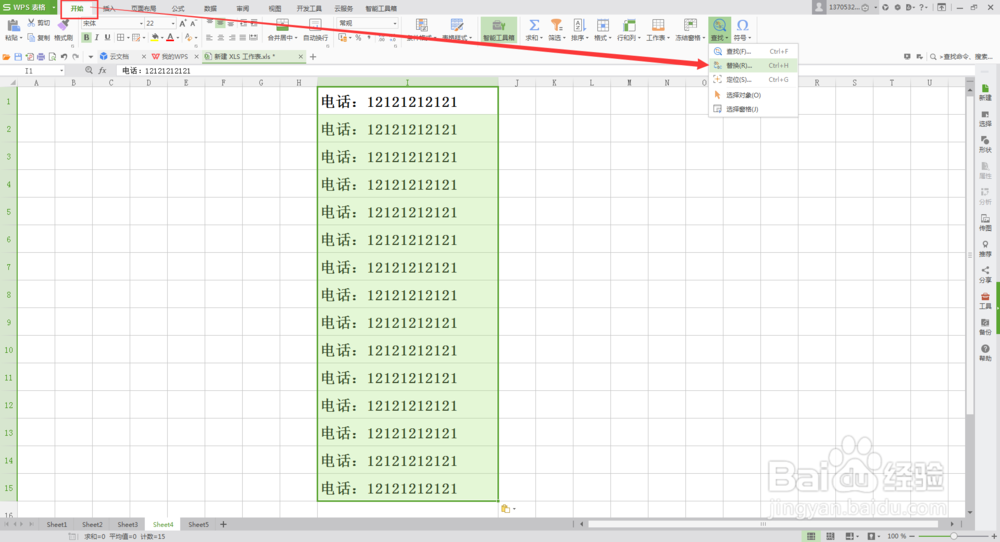Toggle italic formatting
Image resolution: width=1000 pixels, height=542 pixels.
pyautogui.click(x=97, y=38)
